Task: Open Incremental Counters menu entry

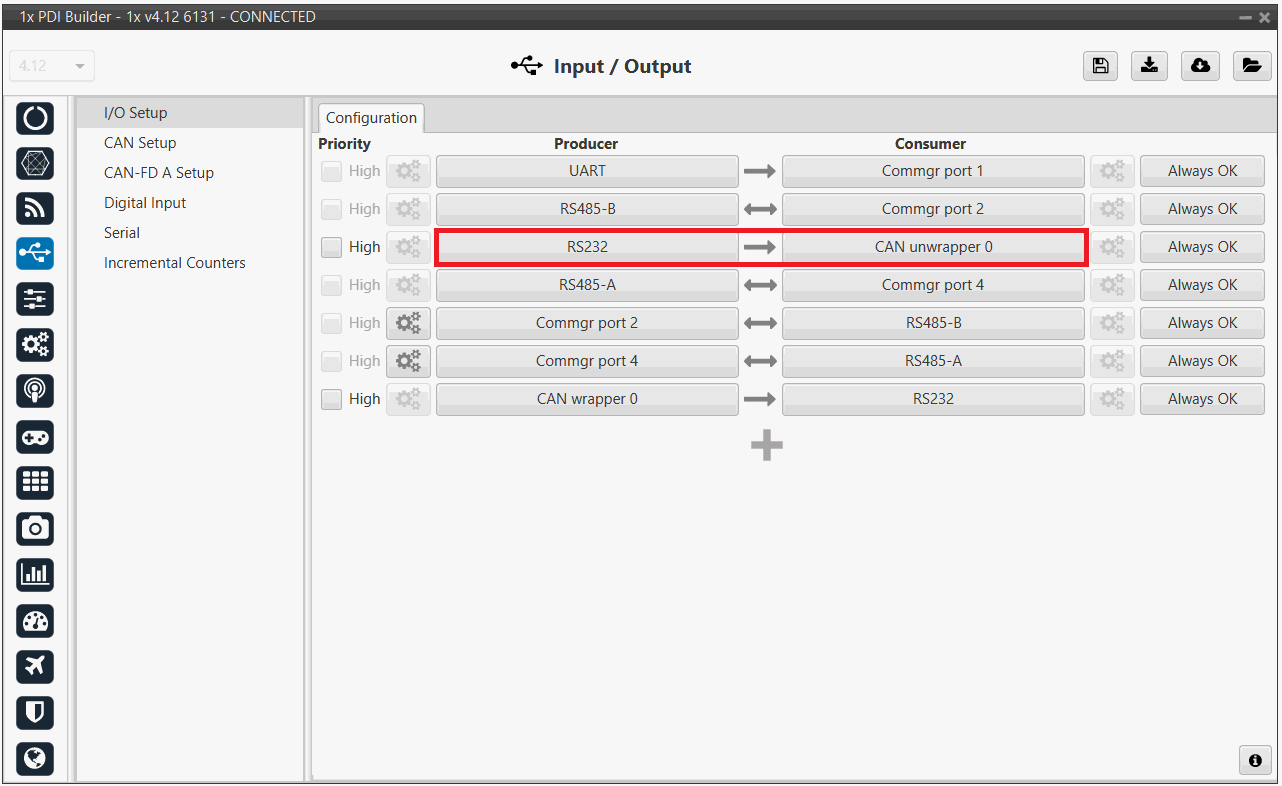Action: [x=175, y=263]
